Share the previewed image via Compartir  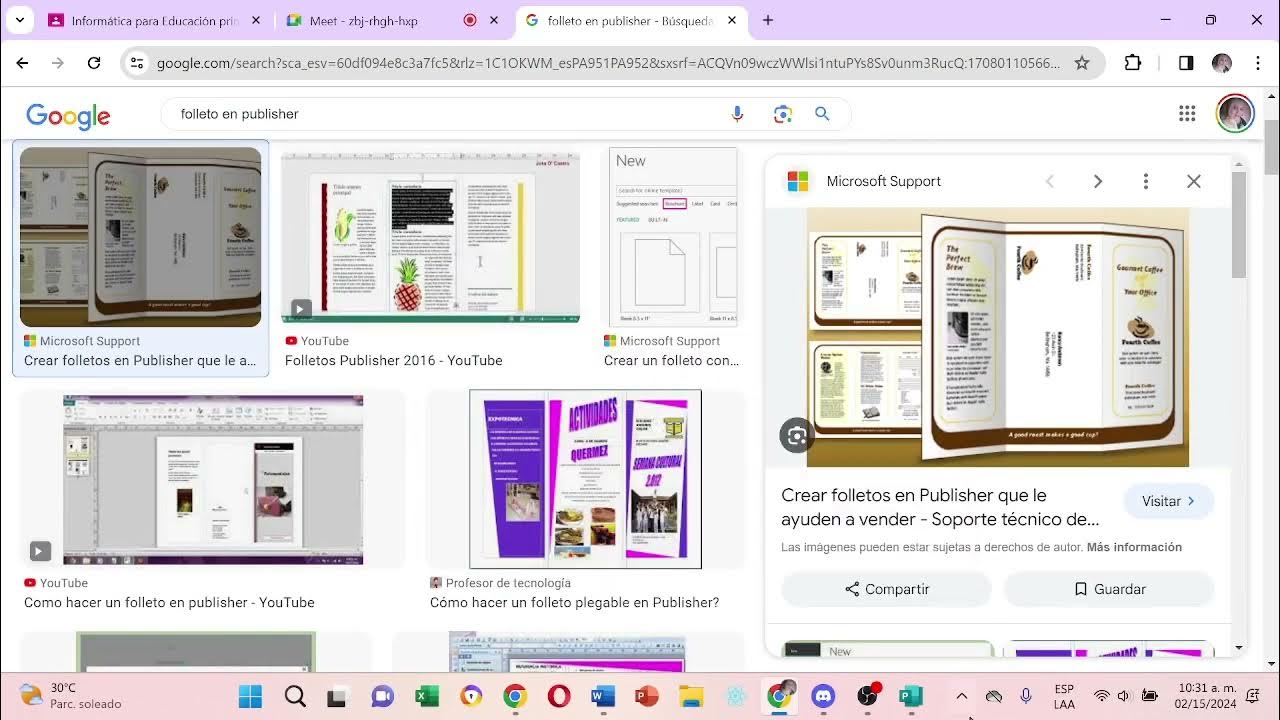click(x=886, y=589)
